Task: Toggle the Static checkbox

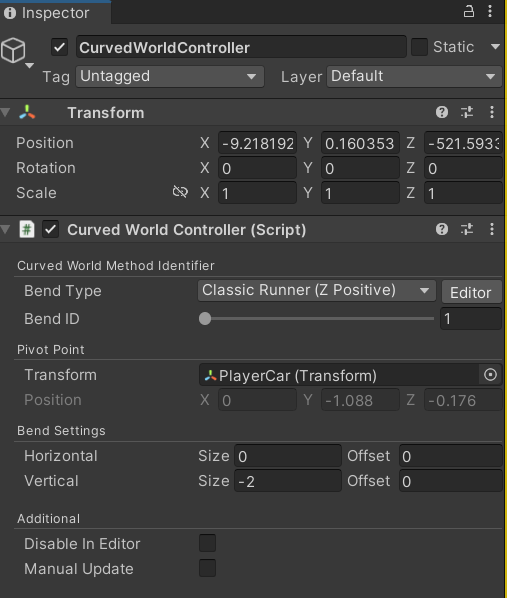Action: coord(419,47)
